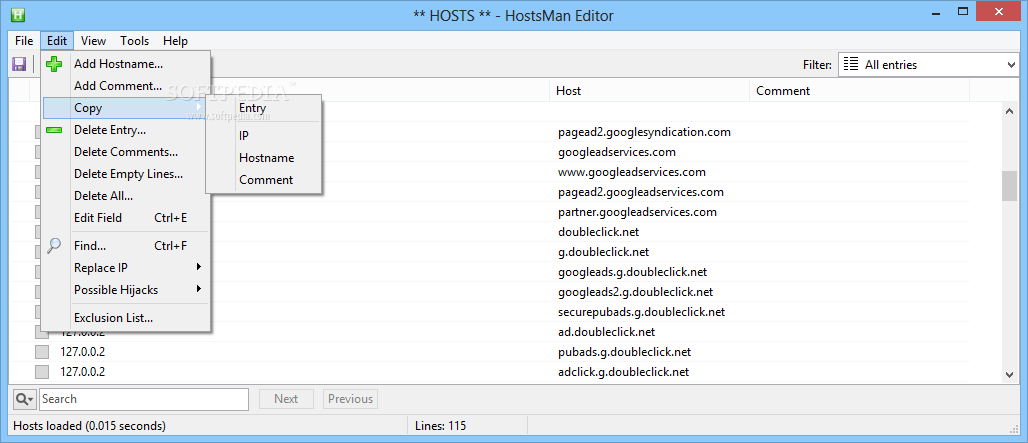This screenshot has width=1028, height=443.
Task: Choose Delete Empty Lines... item
Action: [x=125, y=174]
